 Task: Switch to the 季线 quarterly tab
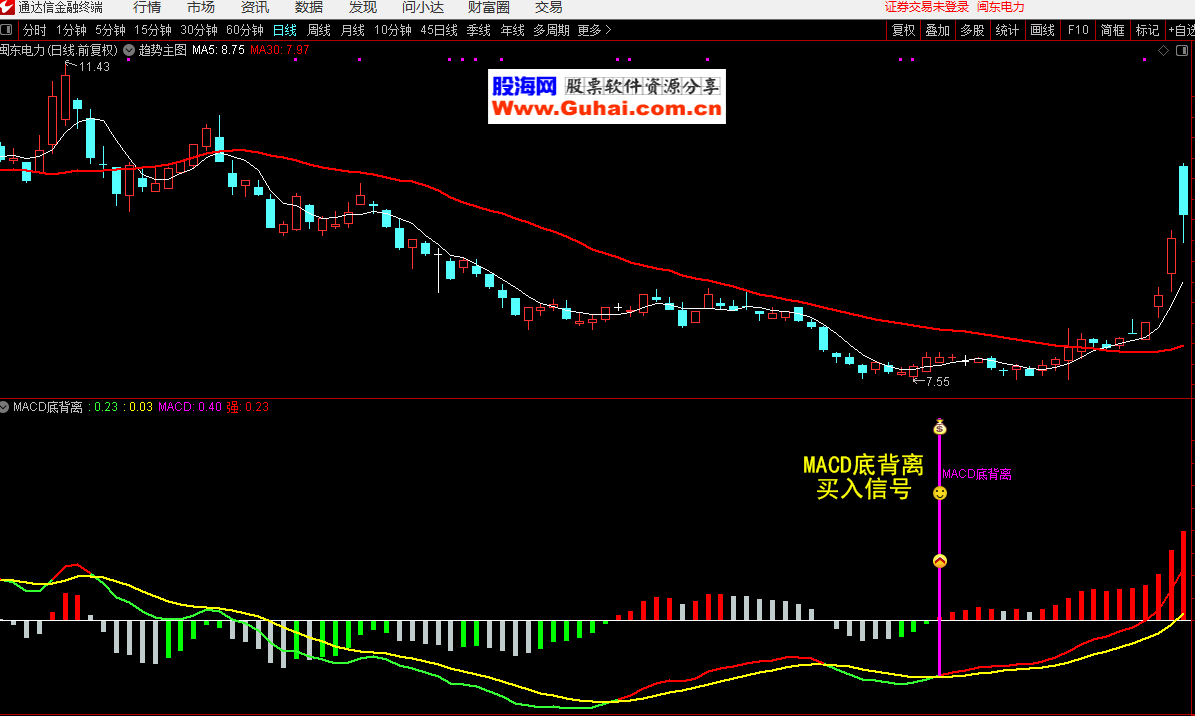pos(479,31)
